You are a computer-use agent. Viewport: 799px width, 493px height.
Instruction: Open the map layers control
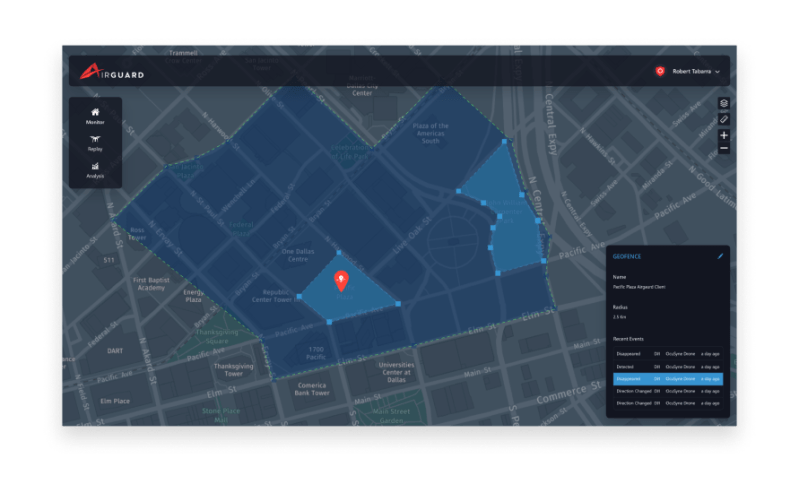pos(724,103)
